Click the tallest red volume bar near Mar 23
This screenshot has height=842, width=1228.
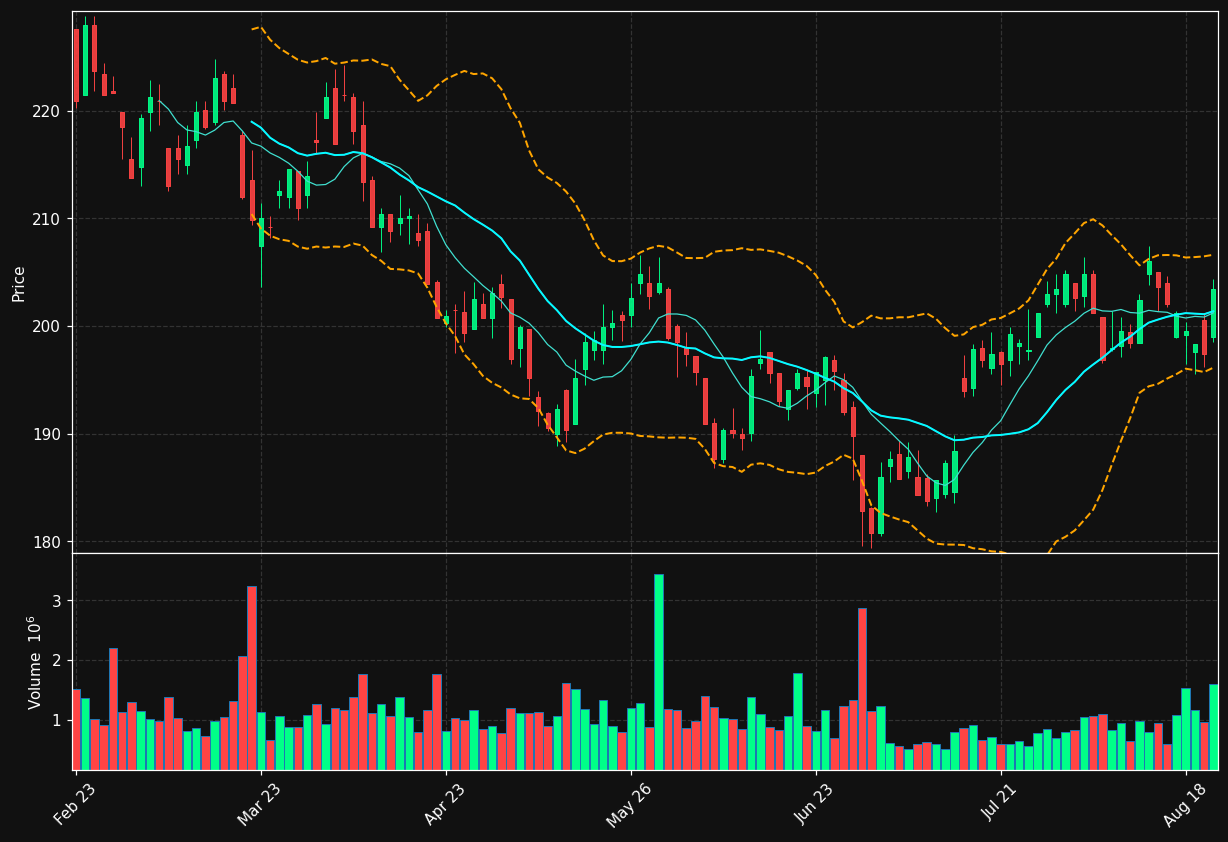coord(252,678)
